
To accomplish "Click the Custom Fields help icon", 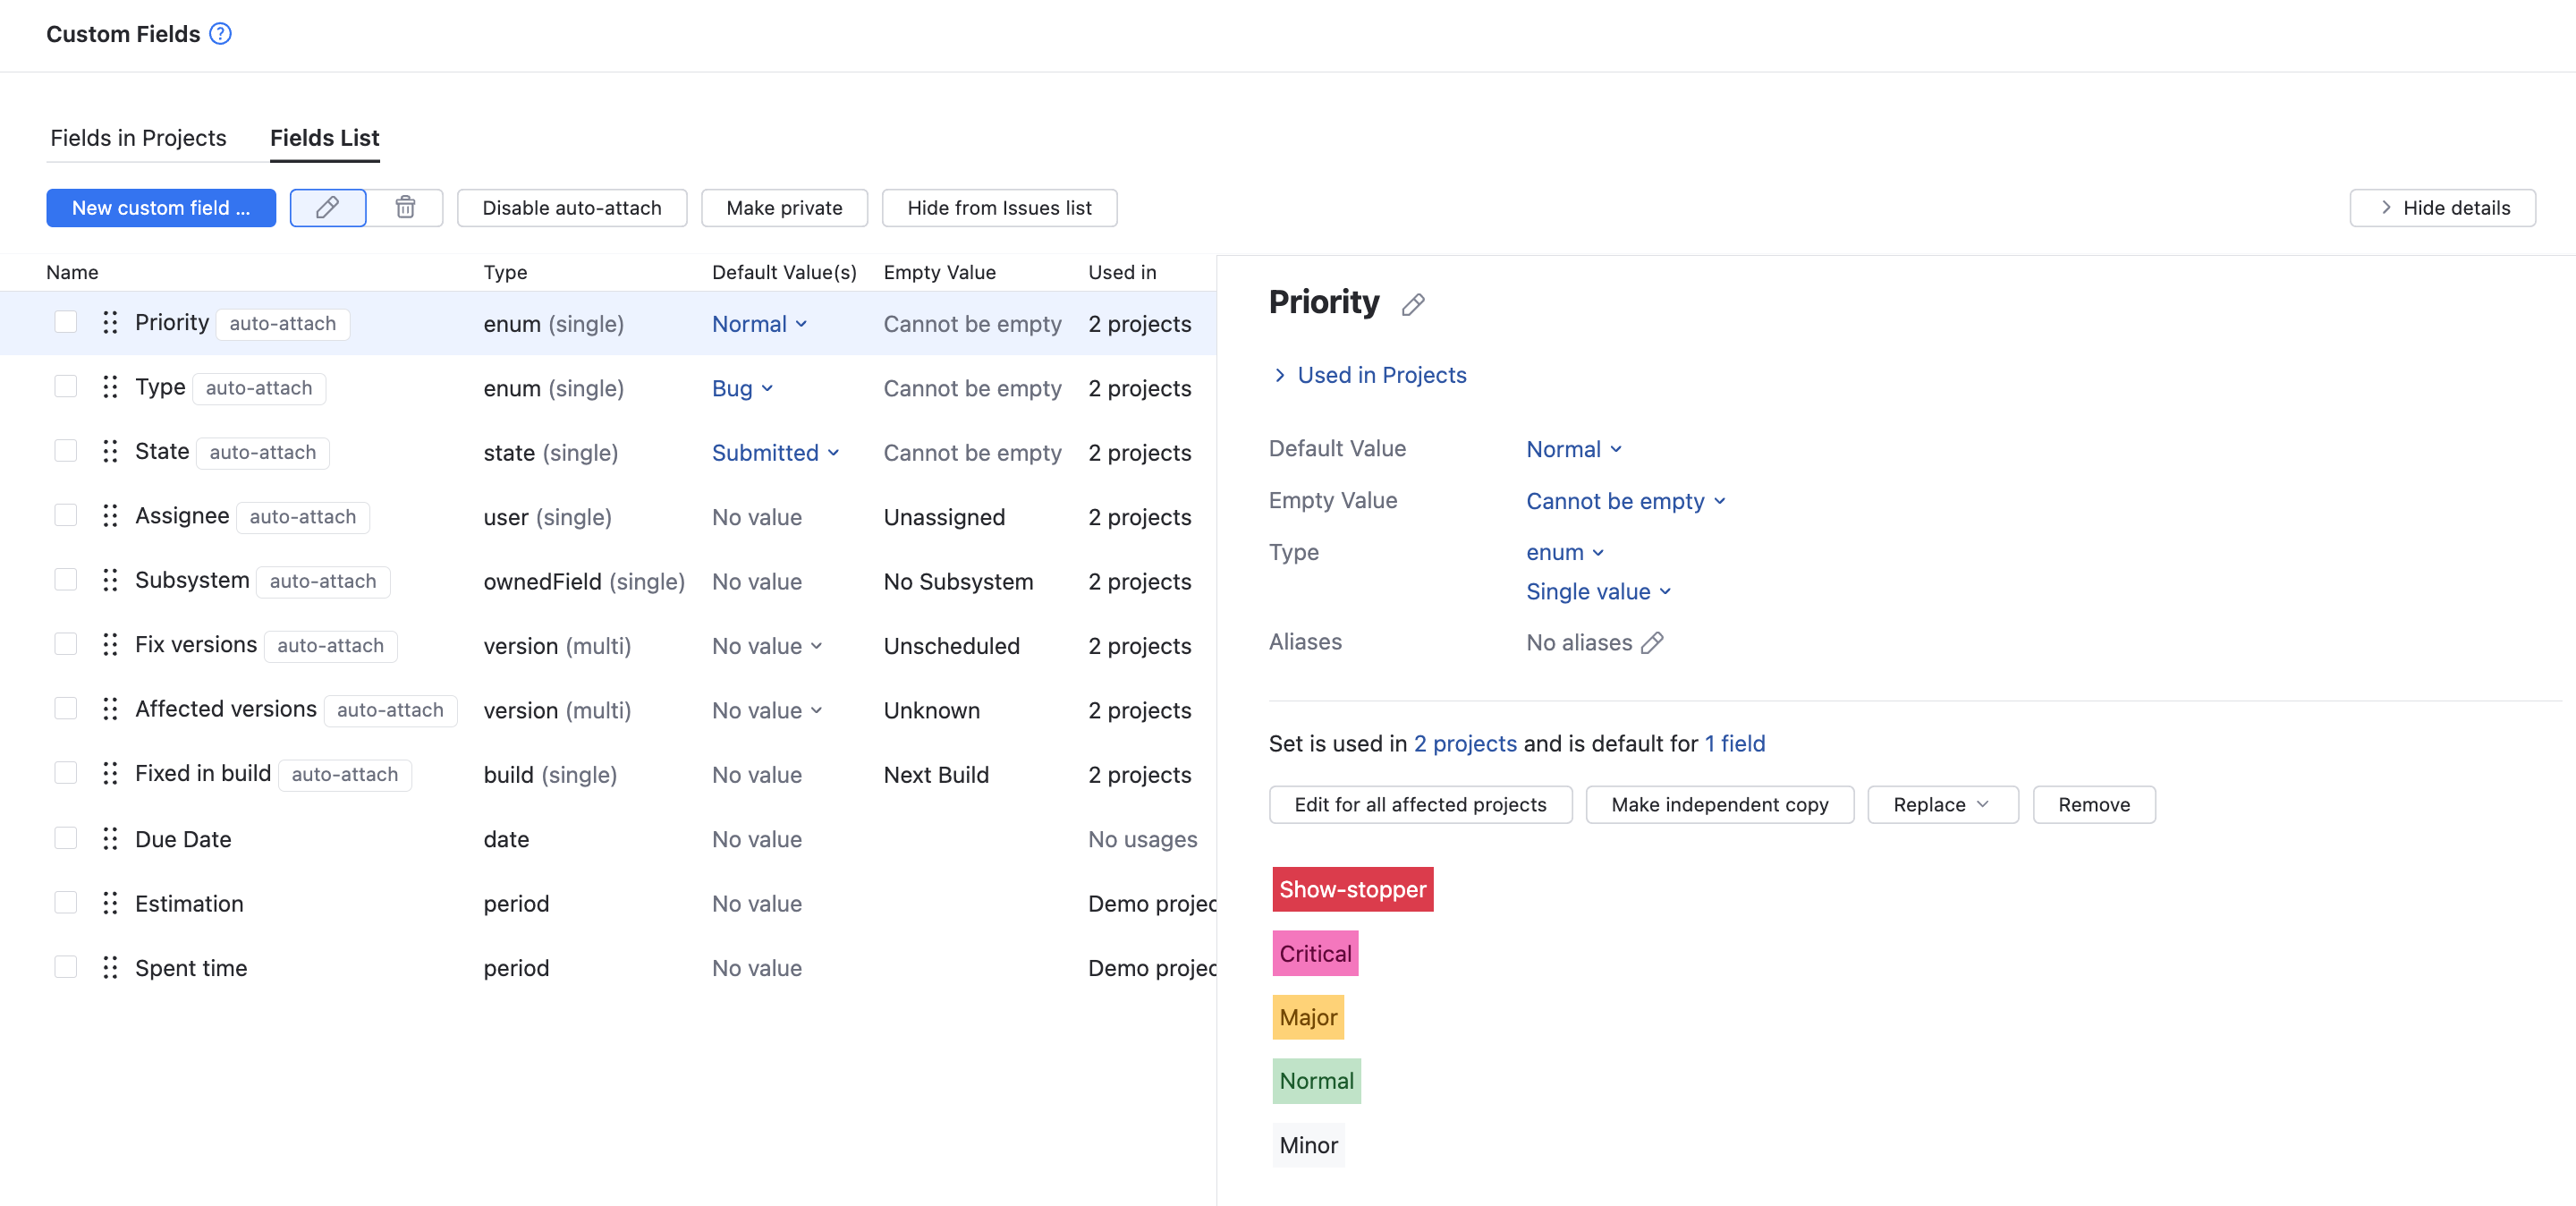I will pyautogui.click(x=218, y=33).
